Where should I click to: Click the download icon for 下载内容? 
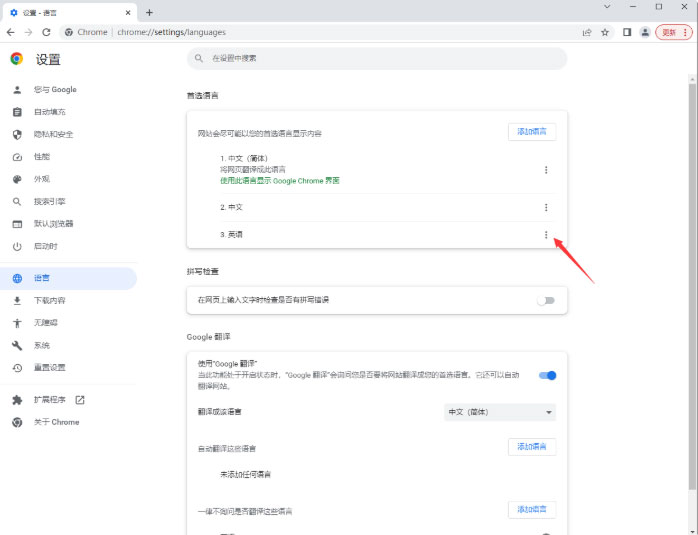click(x=17, y=300)
